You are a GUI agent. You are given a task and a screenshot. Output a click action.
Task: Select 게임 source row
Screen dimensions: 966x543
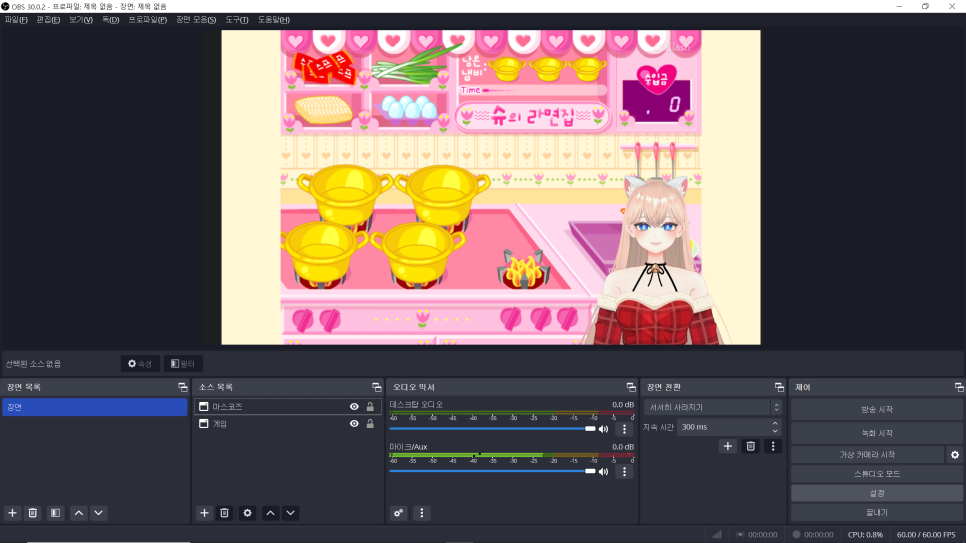(287, 424)
